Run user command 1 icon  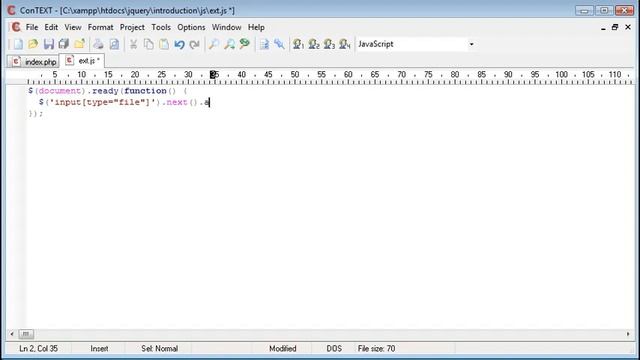coord(298,44)
